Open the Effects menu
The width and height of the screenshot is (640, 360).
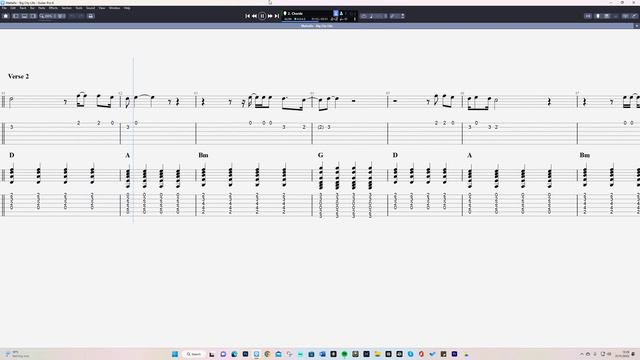(53, 8)
